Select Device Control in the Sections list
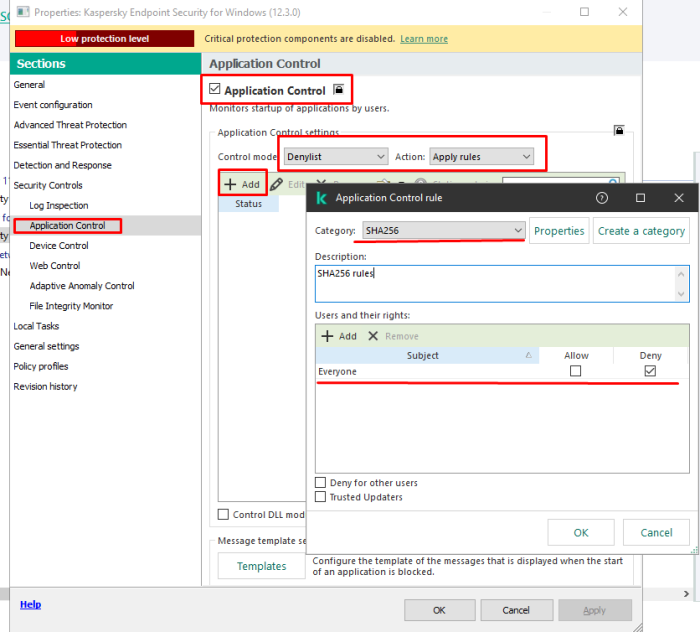This screenshot has height=632, width=700. [x=59, y=245]
